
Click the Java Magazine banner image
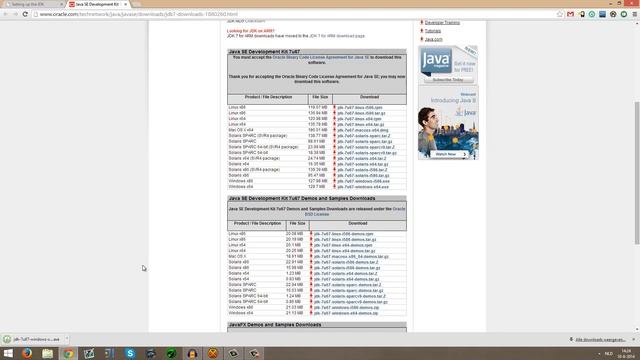click(x=448, y=64)
